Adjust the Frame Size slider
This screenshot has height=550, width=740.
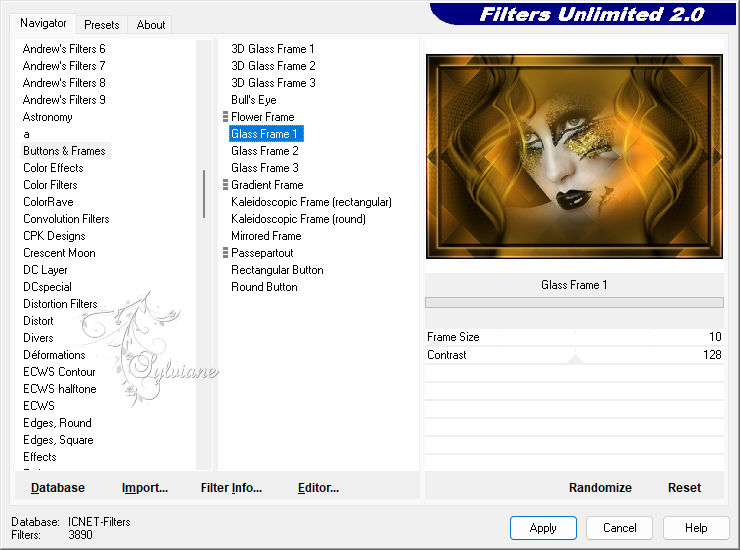click(x=574, y=337)
